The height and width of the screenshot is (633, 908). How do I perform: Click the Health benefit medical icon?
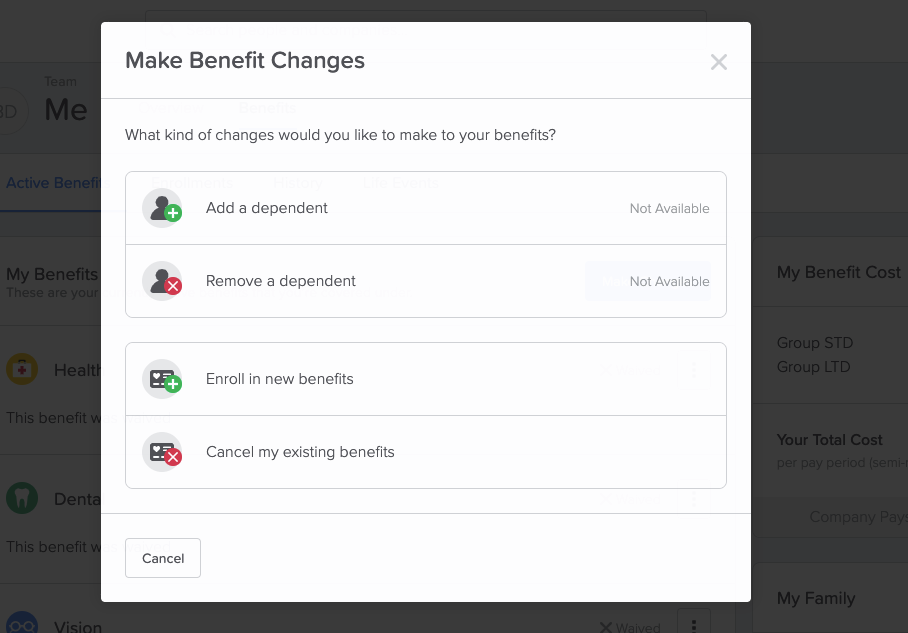(22, 369)
